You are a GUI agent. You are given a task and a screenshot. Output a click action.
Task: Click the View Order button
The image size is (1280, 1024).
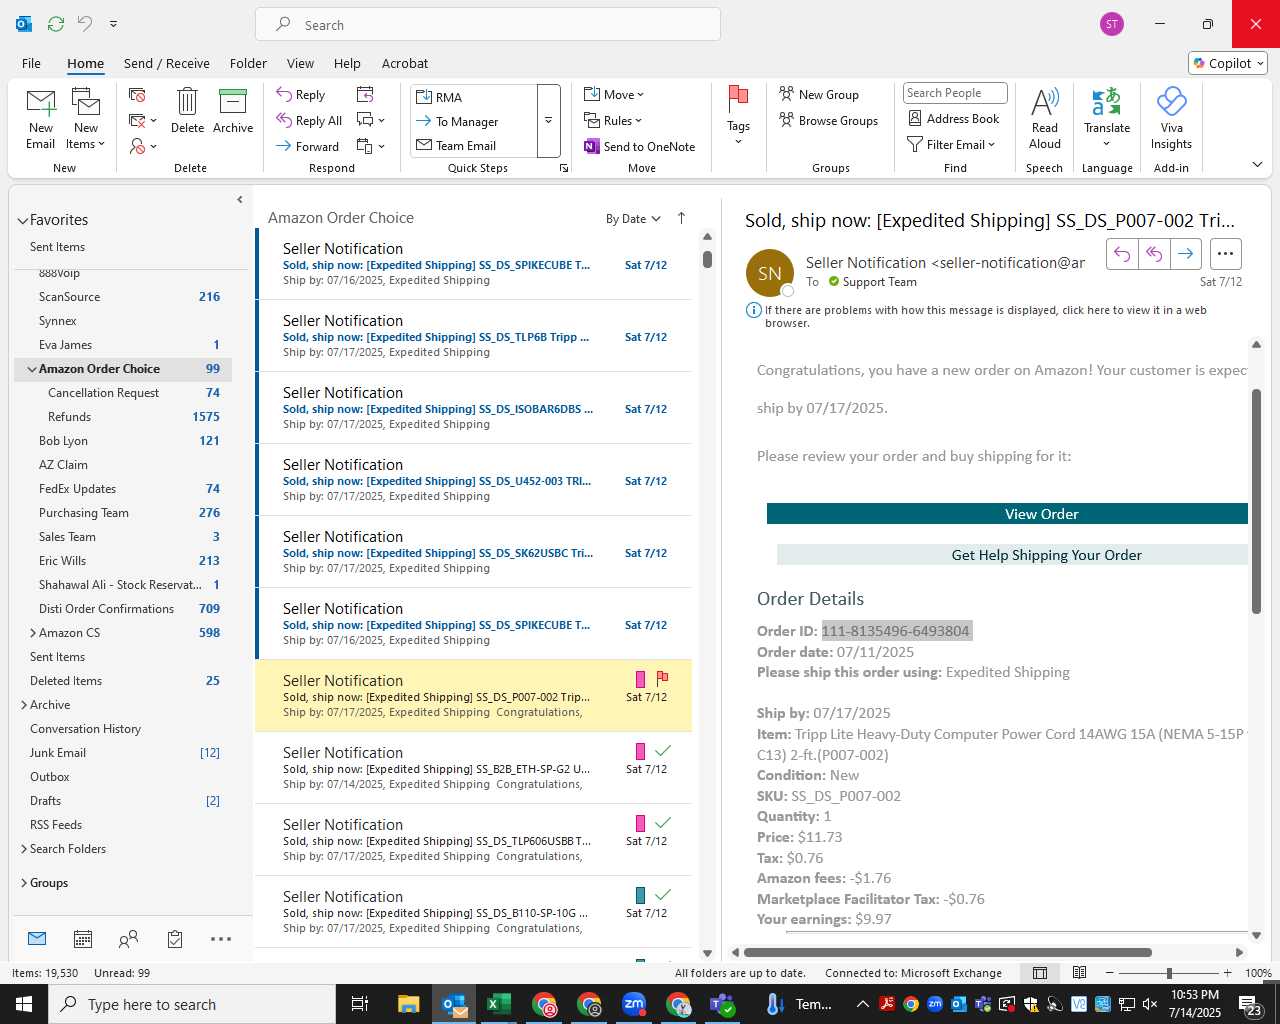click(1007, 514)
